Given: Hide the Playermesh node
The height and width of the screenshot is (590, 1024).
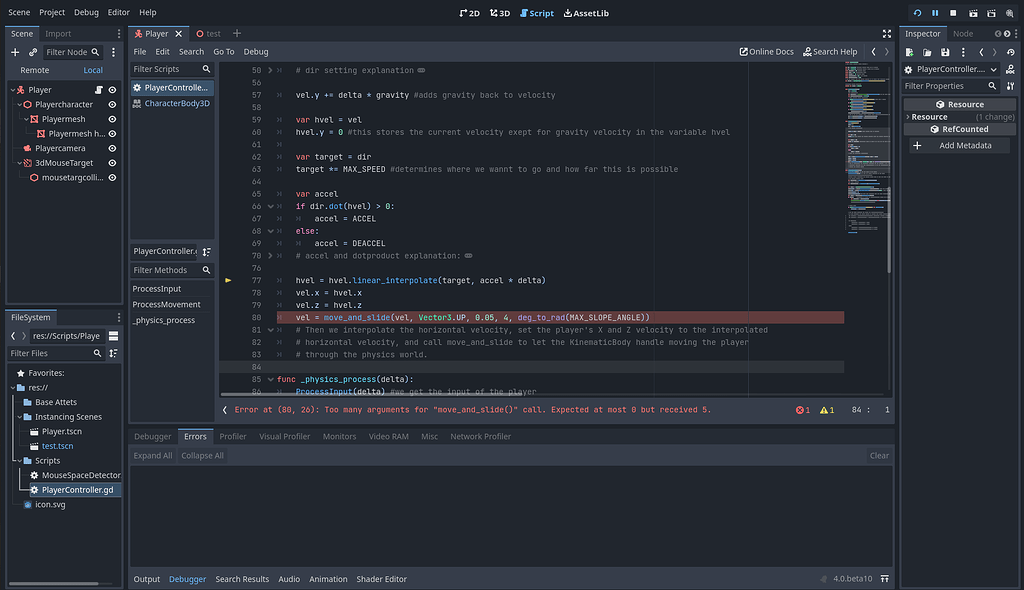Looking at the screenshot, I should coord(111,118).
